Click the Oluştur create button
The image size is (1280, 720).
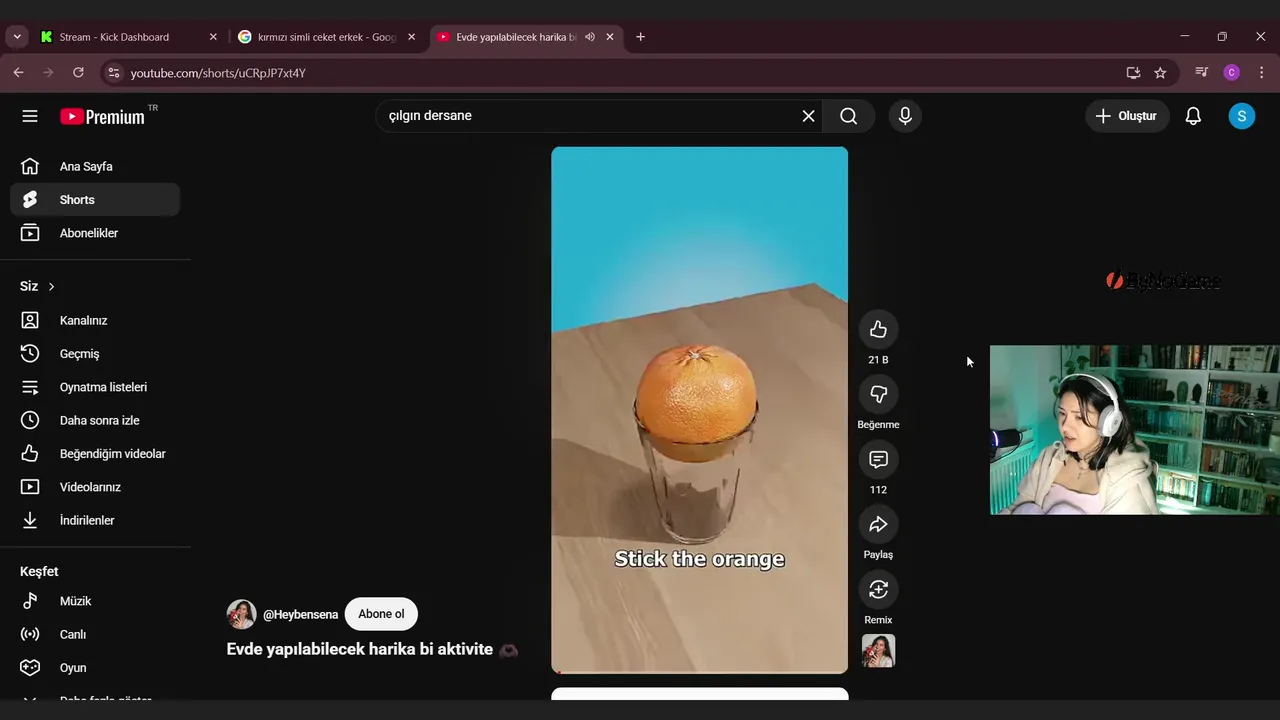pos(1126,116)
